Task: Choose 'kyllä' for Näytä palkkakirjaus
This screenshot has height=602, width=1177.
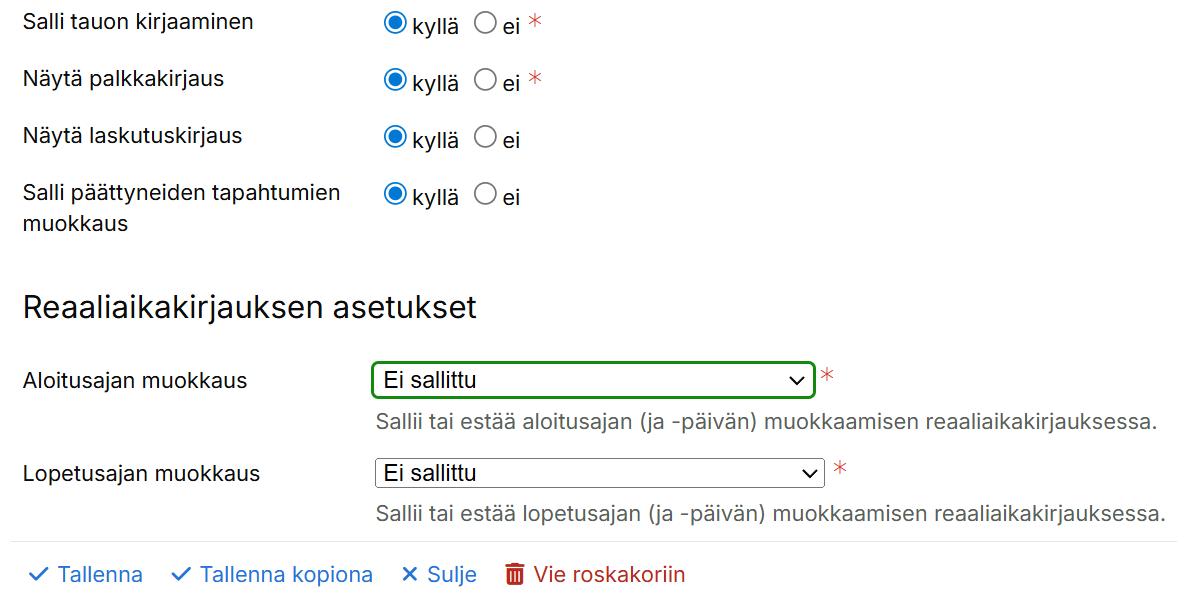Action: point(395,80)
